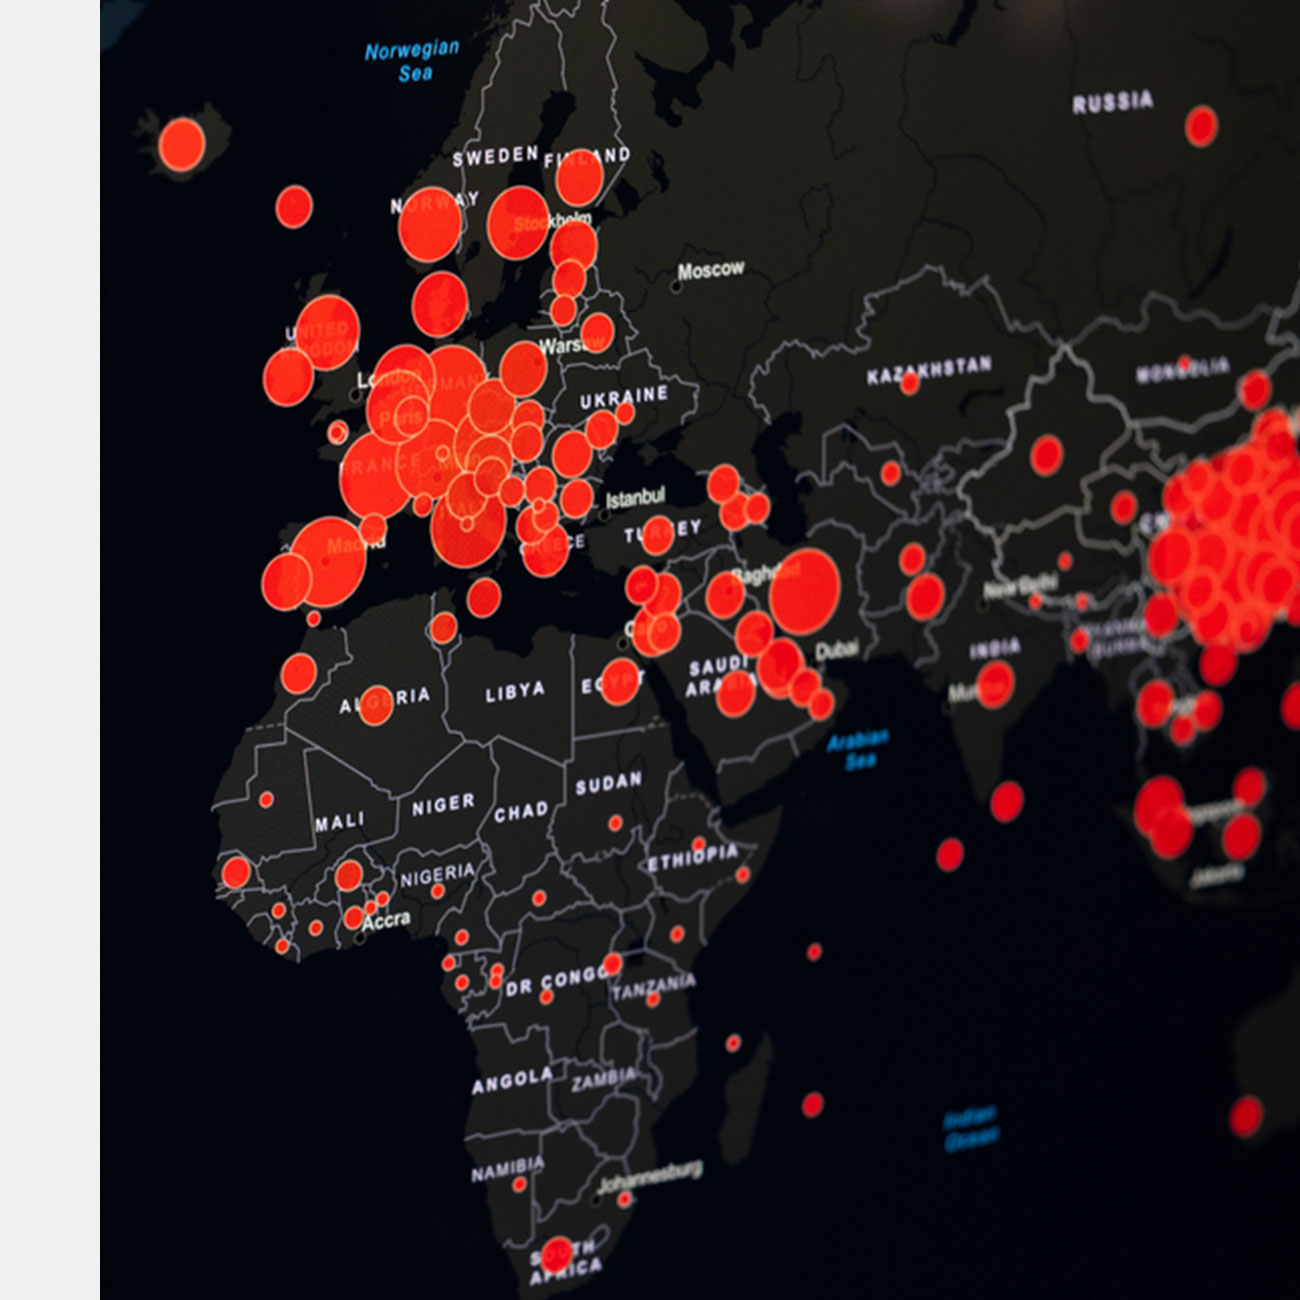Click the KAZAKHSTAN country label

point(929,370)
